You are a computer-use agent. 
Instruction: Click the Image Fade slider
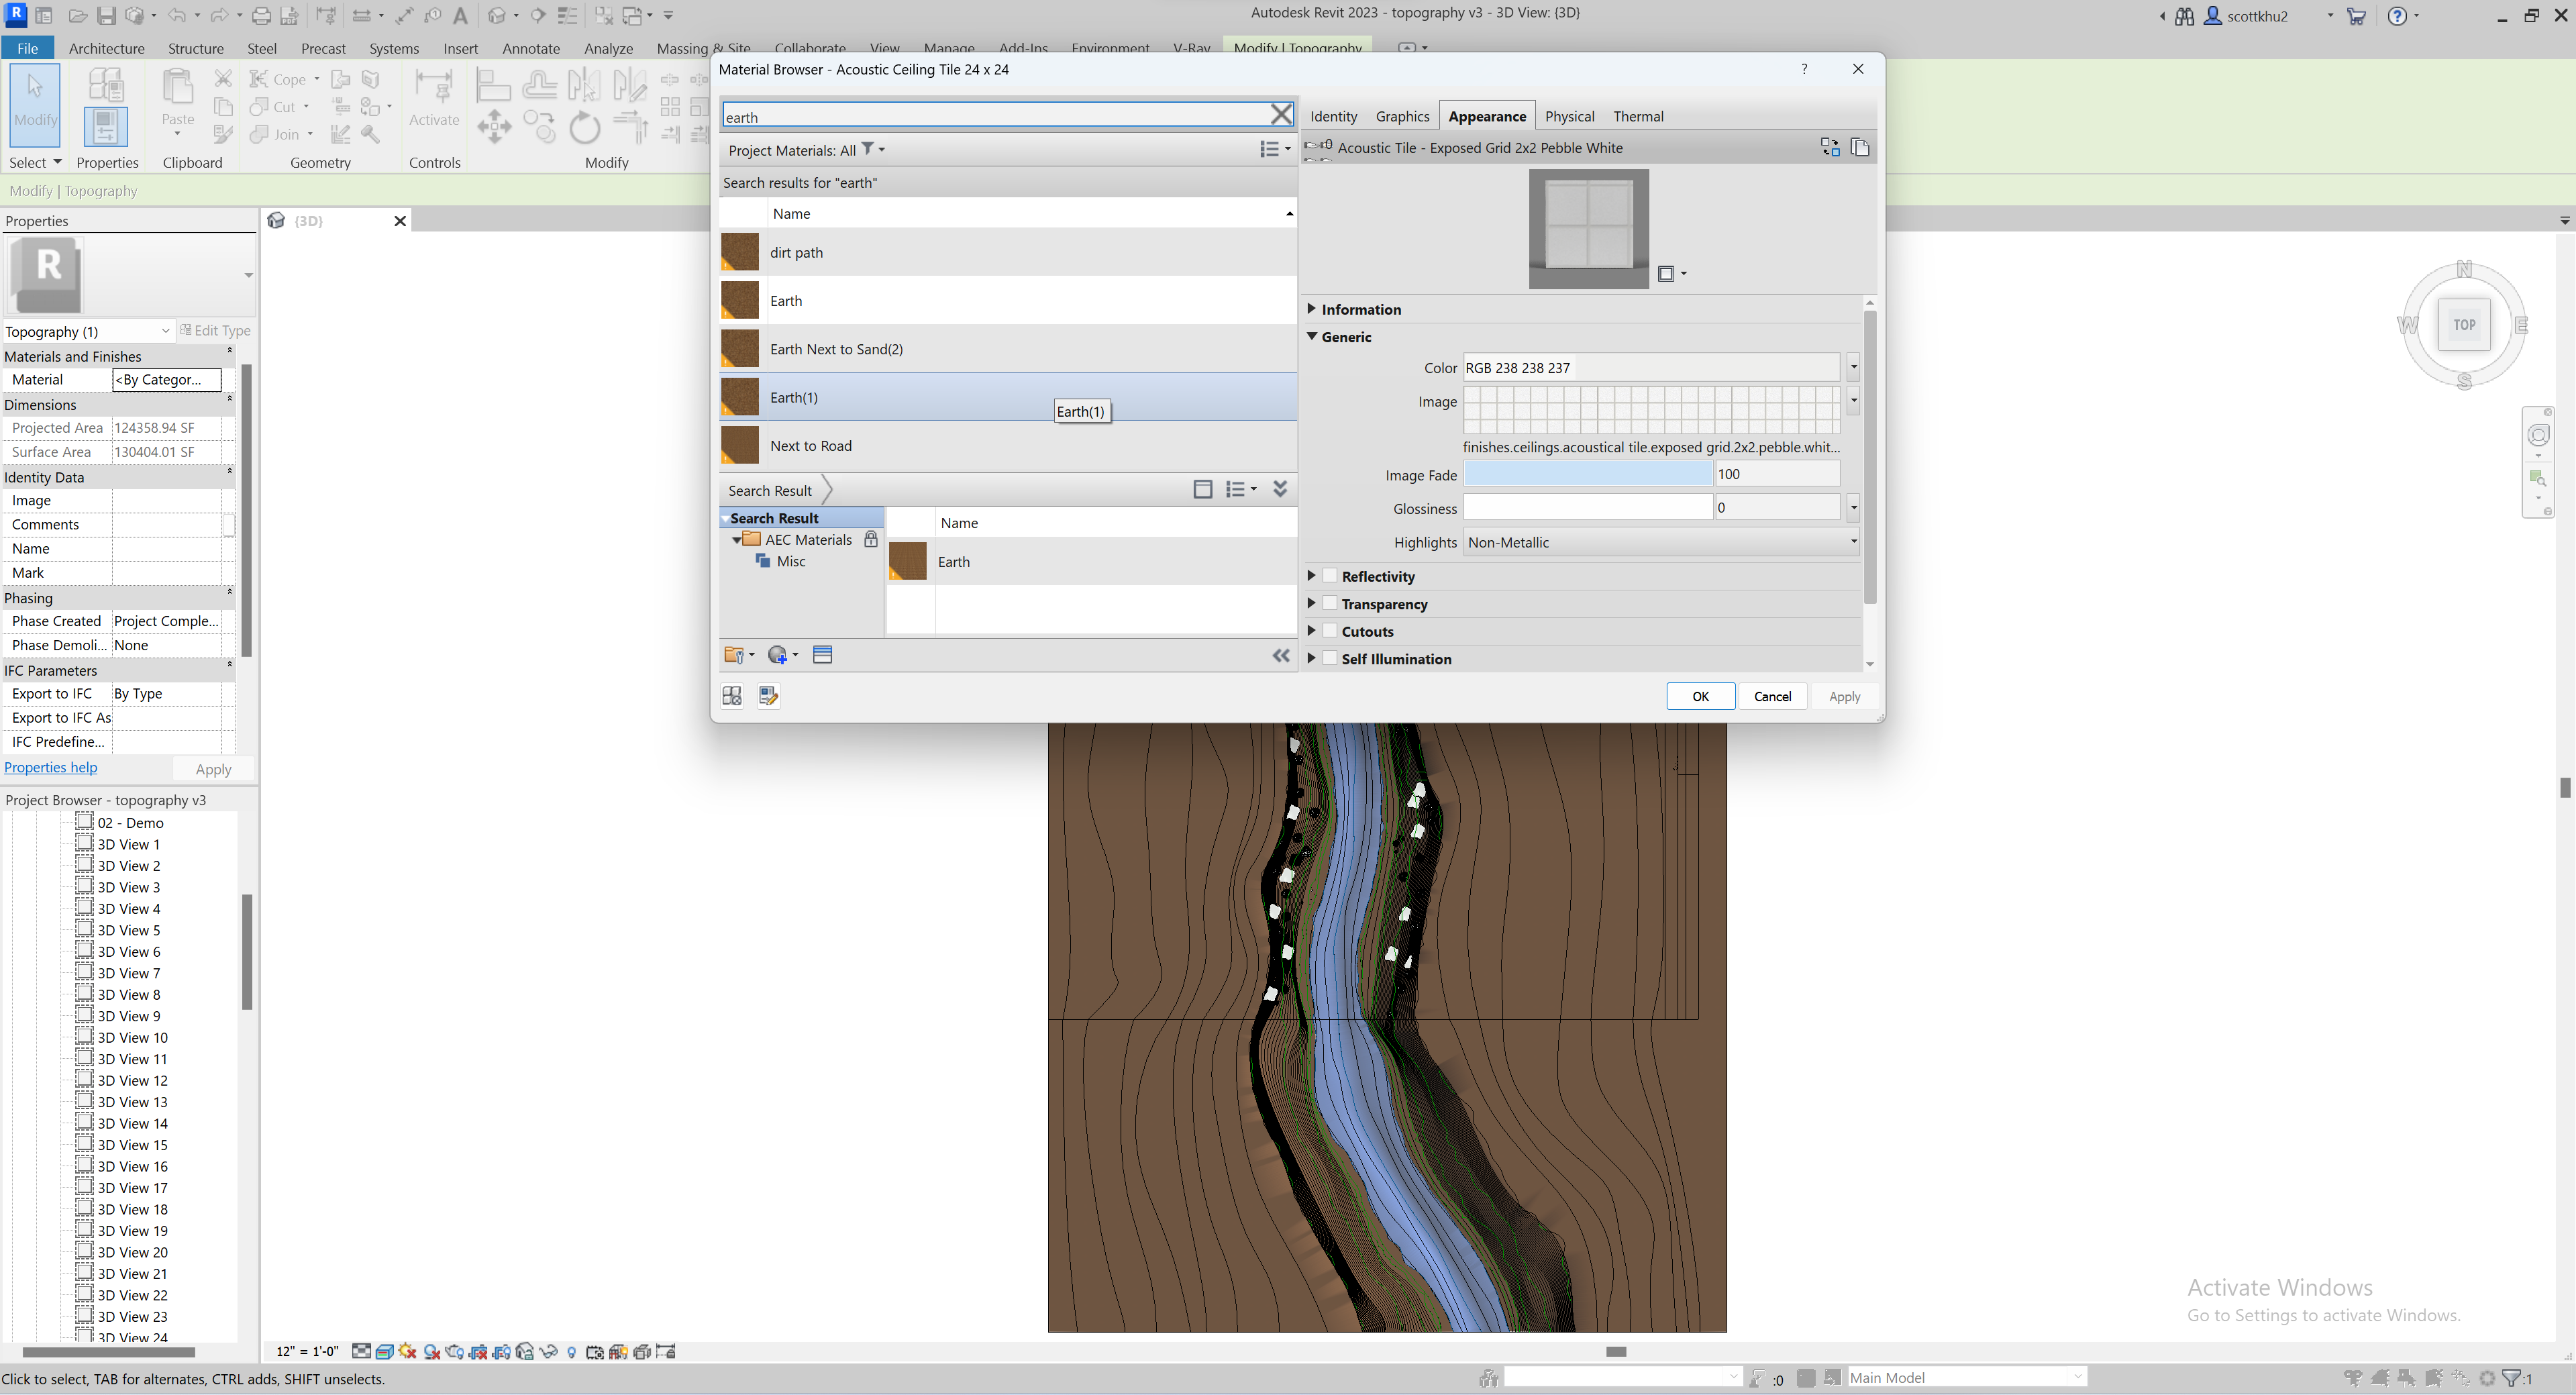(x=1588, y=474)
